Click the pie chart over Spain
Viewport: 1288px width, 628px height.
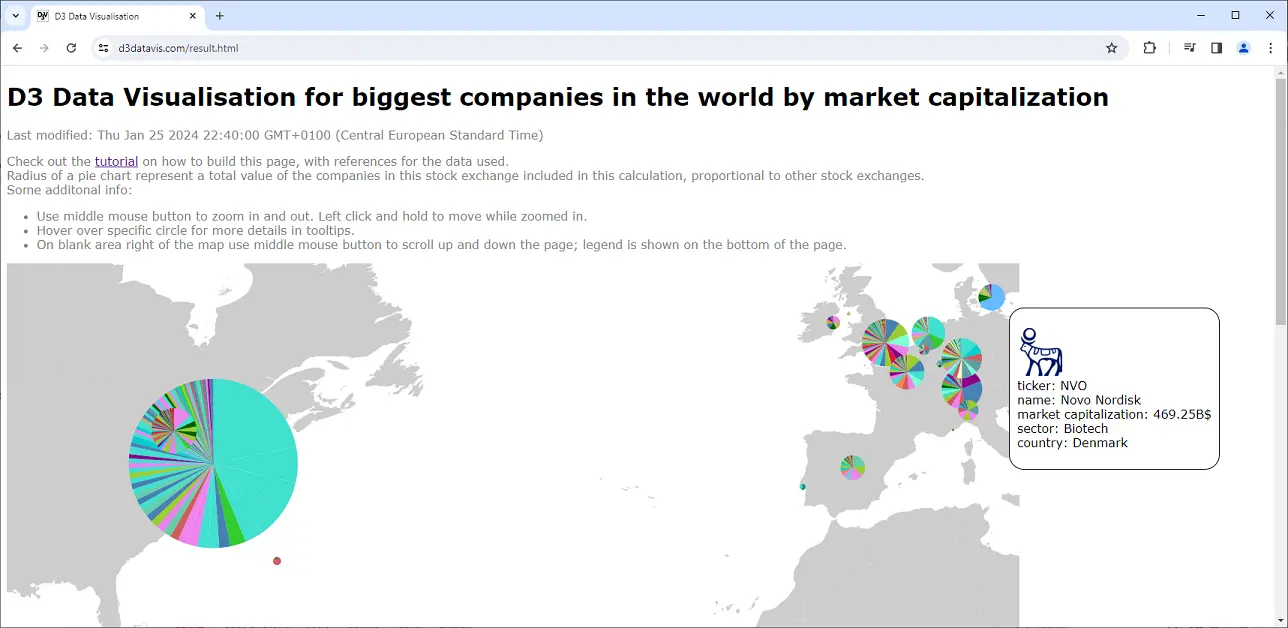click(x=852, y=467)
